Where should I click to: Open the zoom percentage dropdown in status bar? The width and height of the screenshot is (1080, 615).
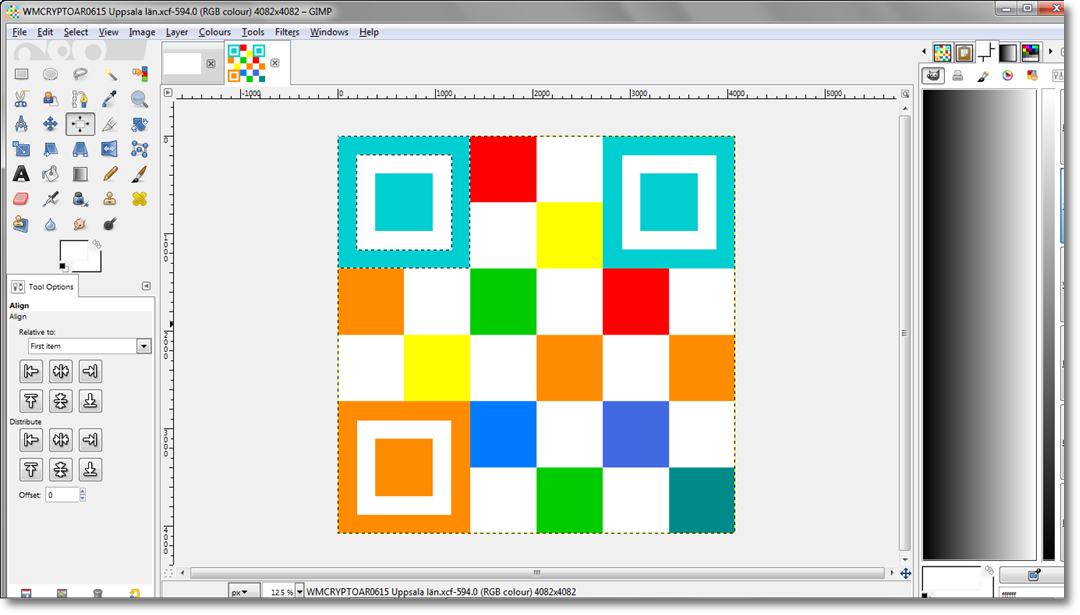[300, 592]
